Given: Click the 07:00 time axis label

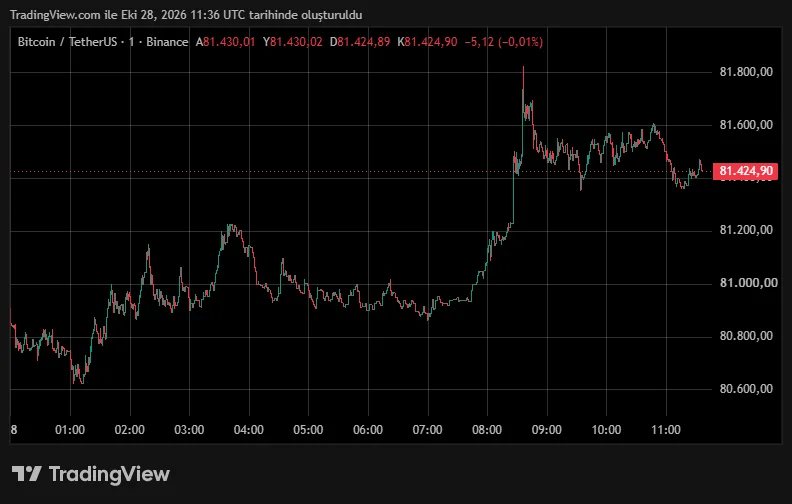Looking at the screenshot, I should tap(427, 430).
